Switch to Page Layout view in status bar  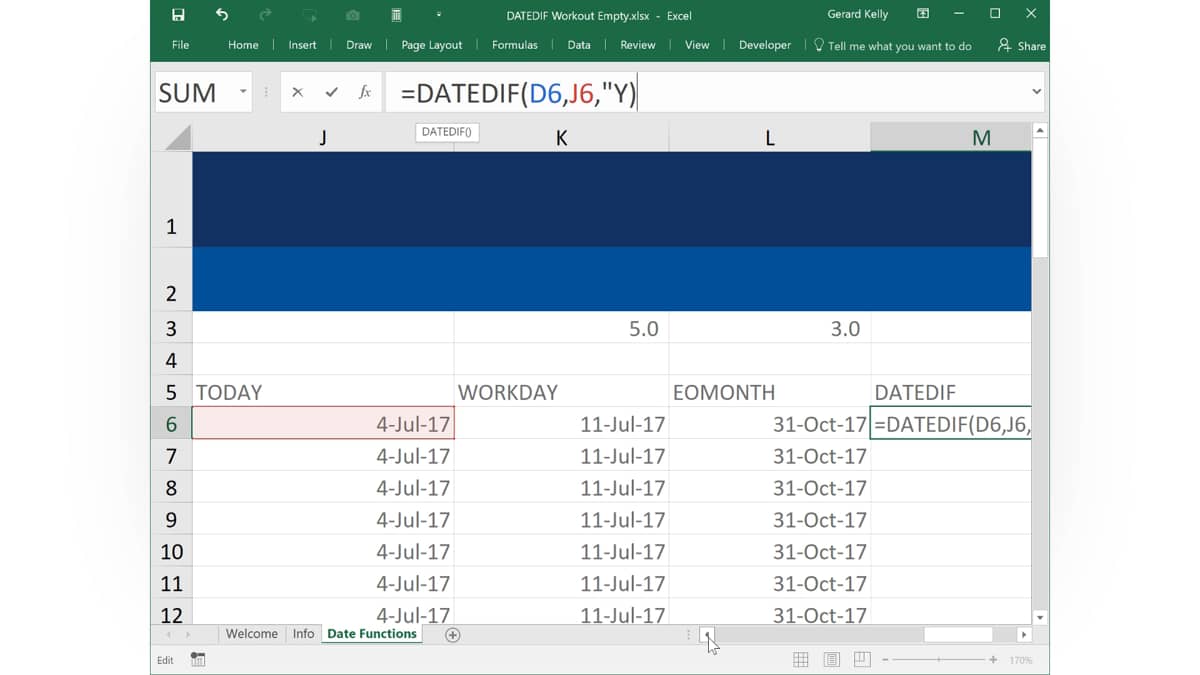coord(832,660)
